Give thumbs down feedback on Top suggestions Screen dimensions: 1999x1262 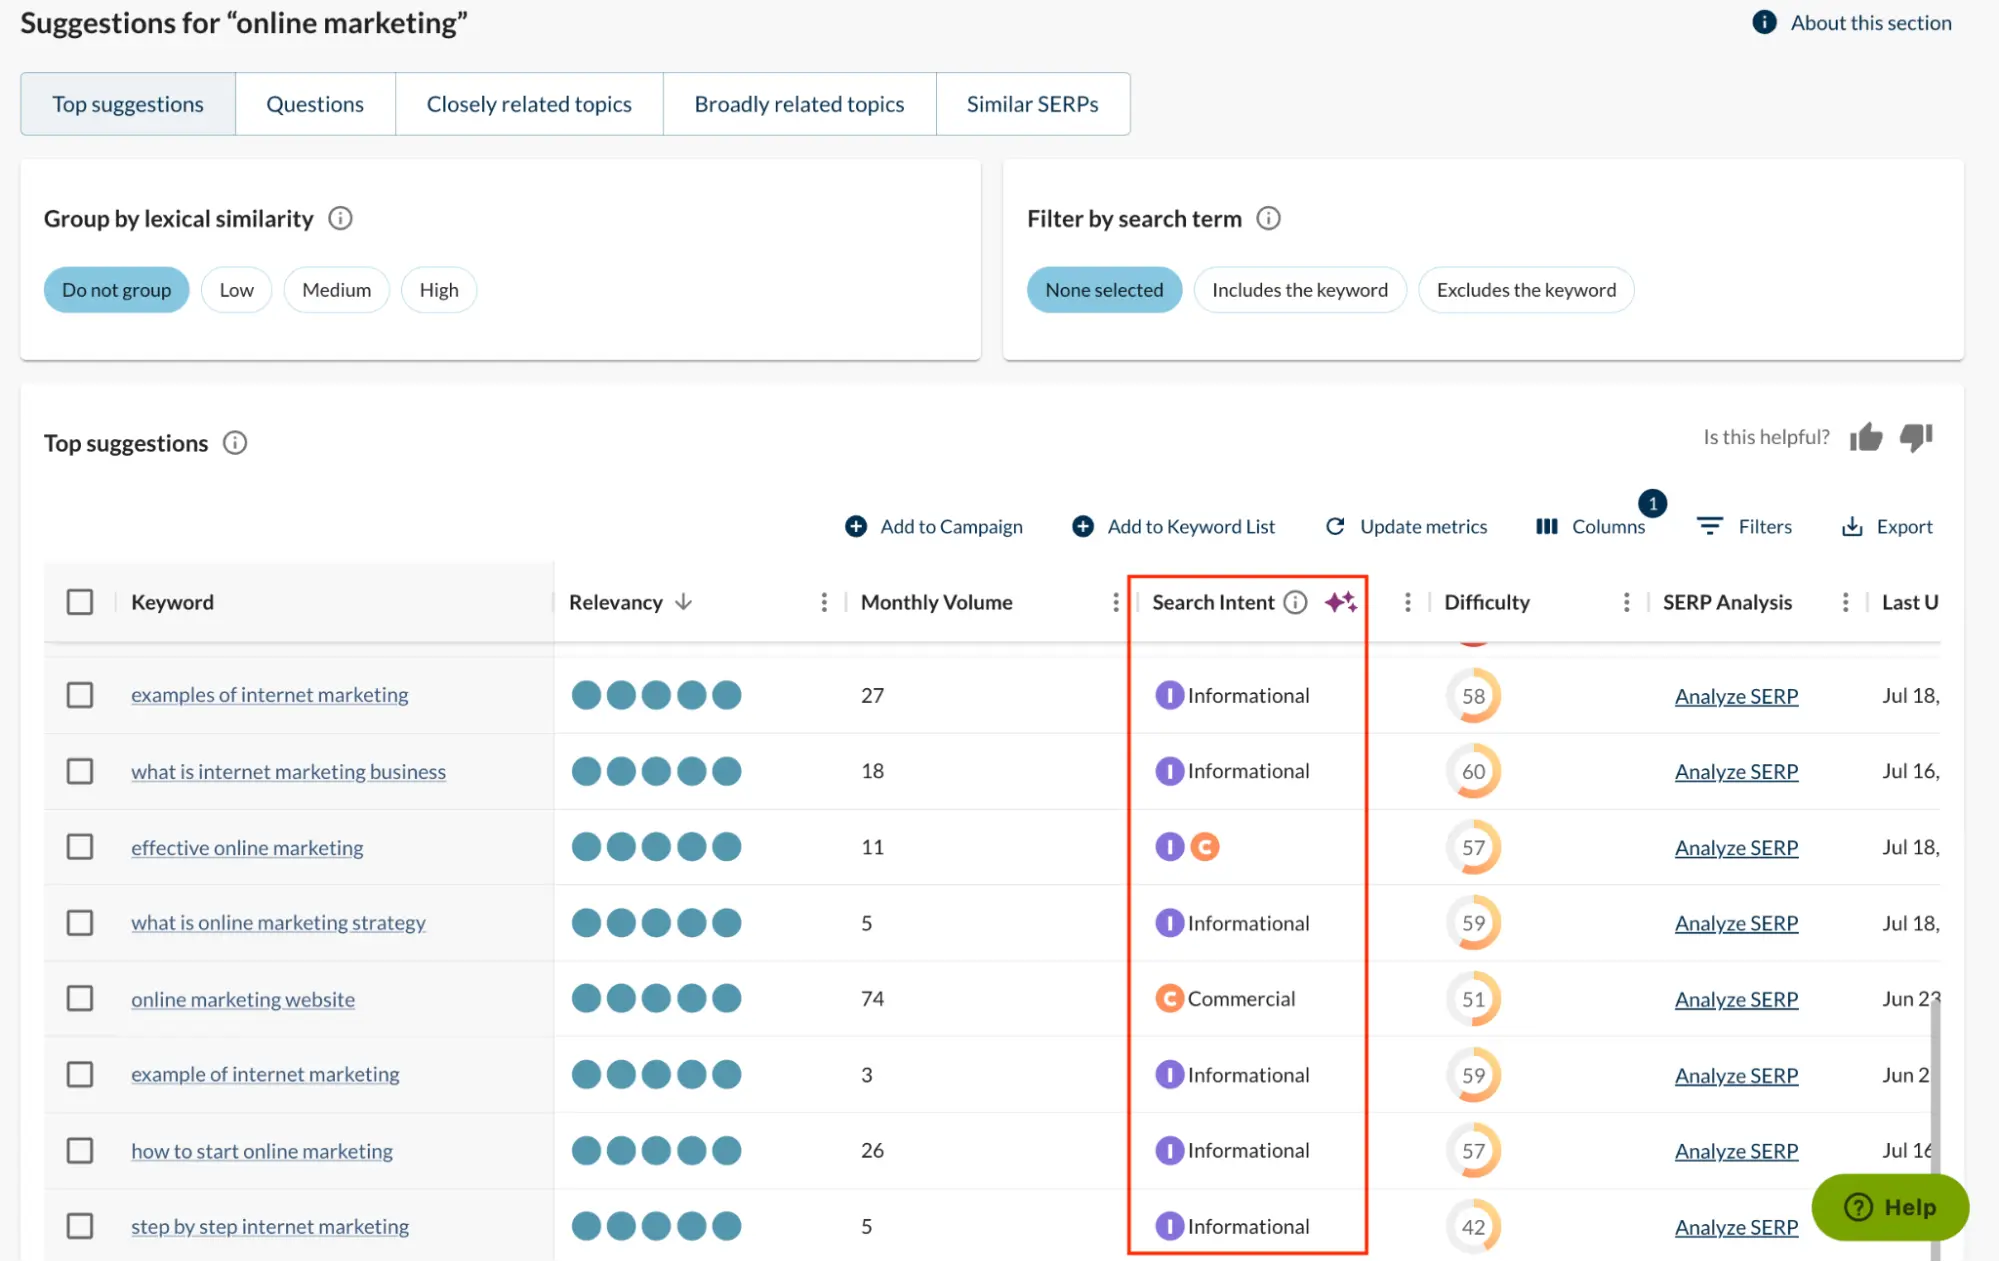[1916, 438]
